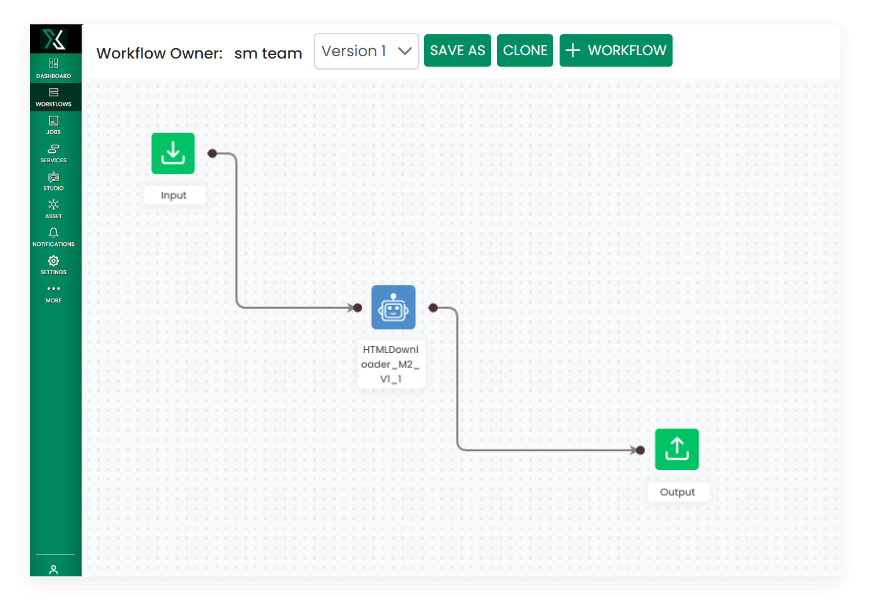Open the Dashboard from the sidebar

click(x=53, y=68)
